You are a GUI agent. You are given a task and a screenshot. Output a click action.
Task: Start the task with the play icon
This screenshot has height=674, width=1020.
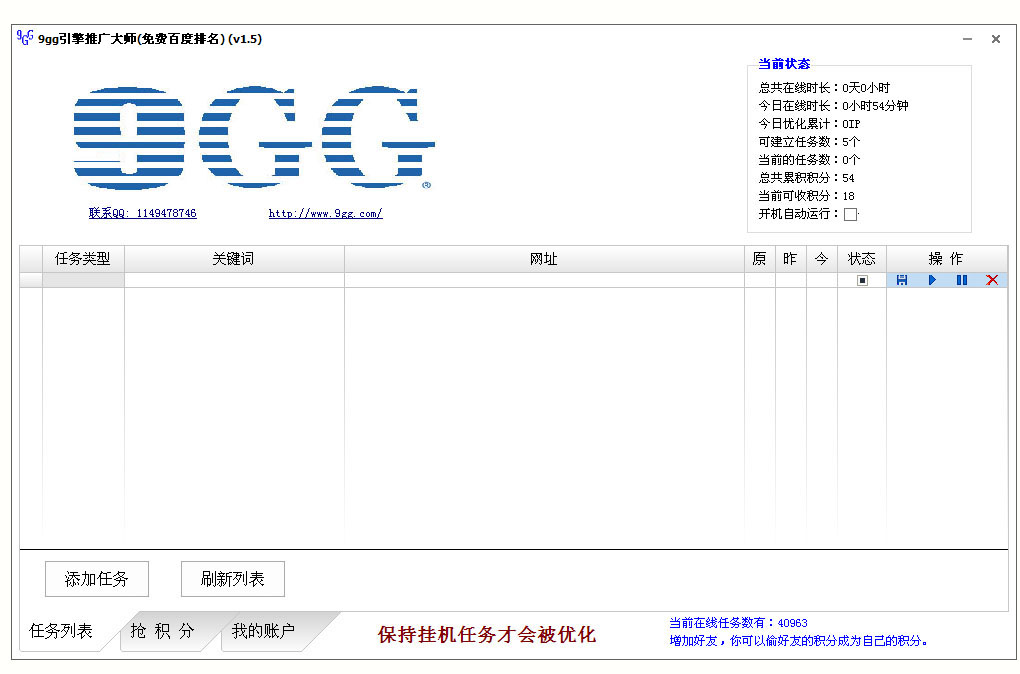click(932, 280)
